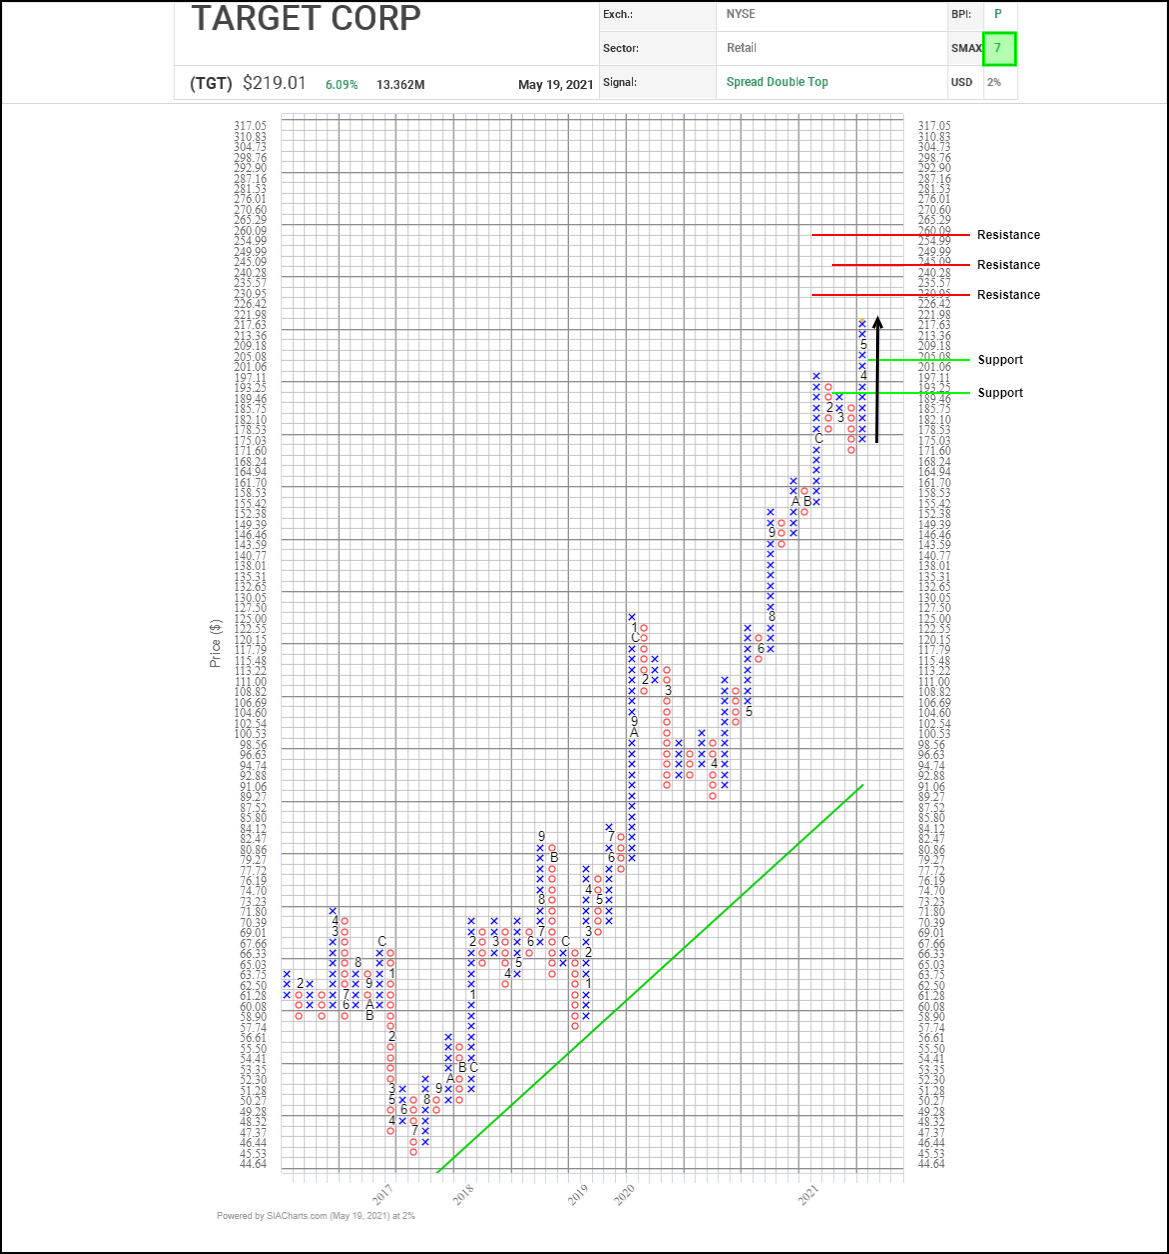The width and height of the screenshot is (1169, 1254).
Task: Click the 6.09% green percent change
Action: (341, 85)
